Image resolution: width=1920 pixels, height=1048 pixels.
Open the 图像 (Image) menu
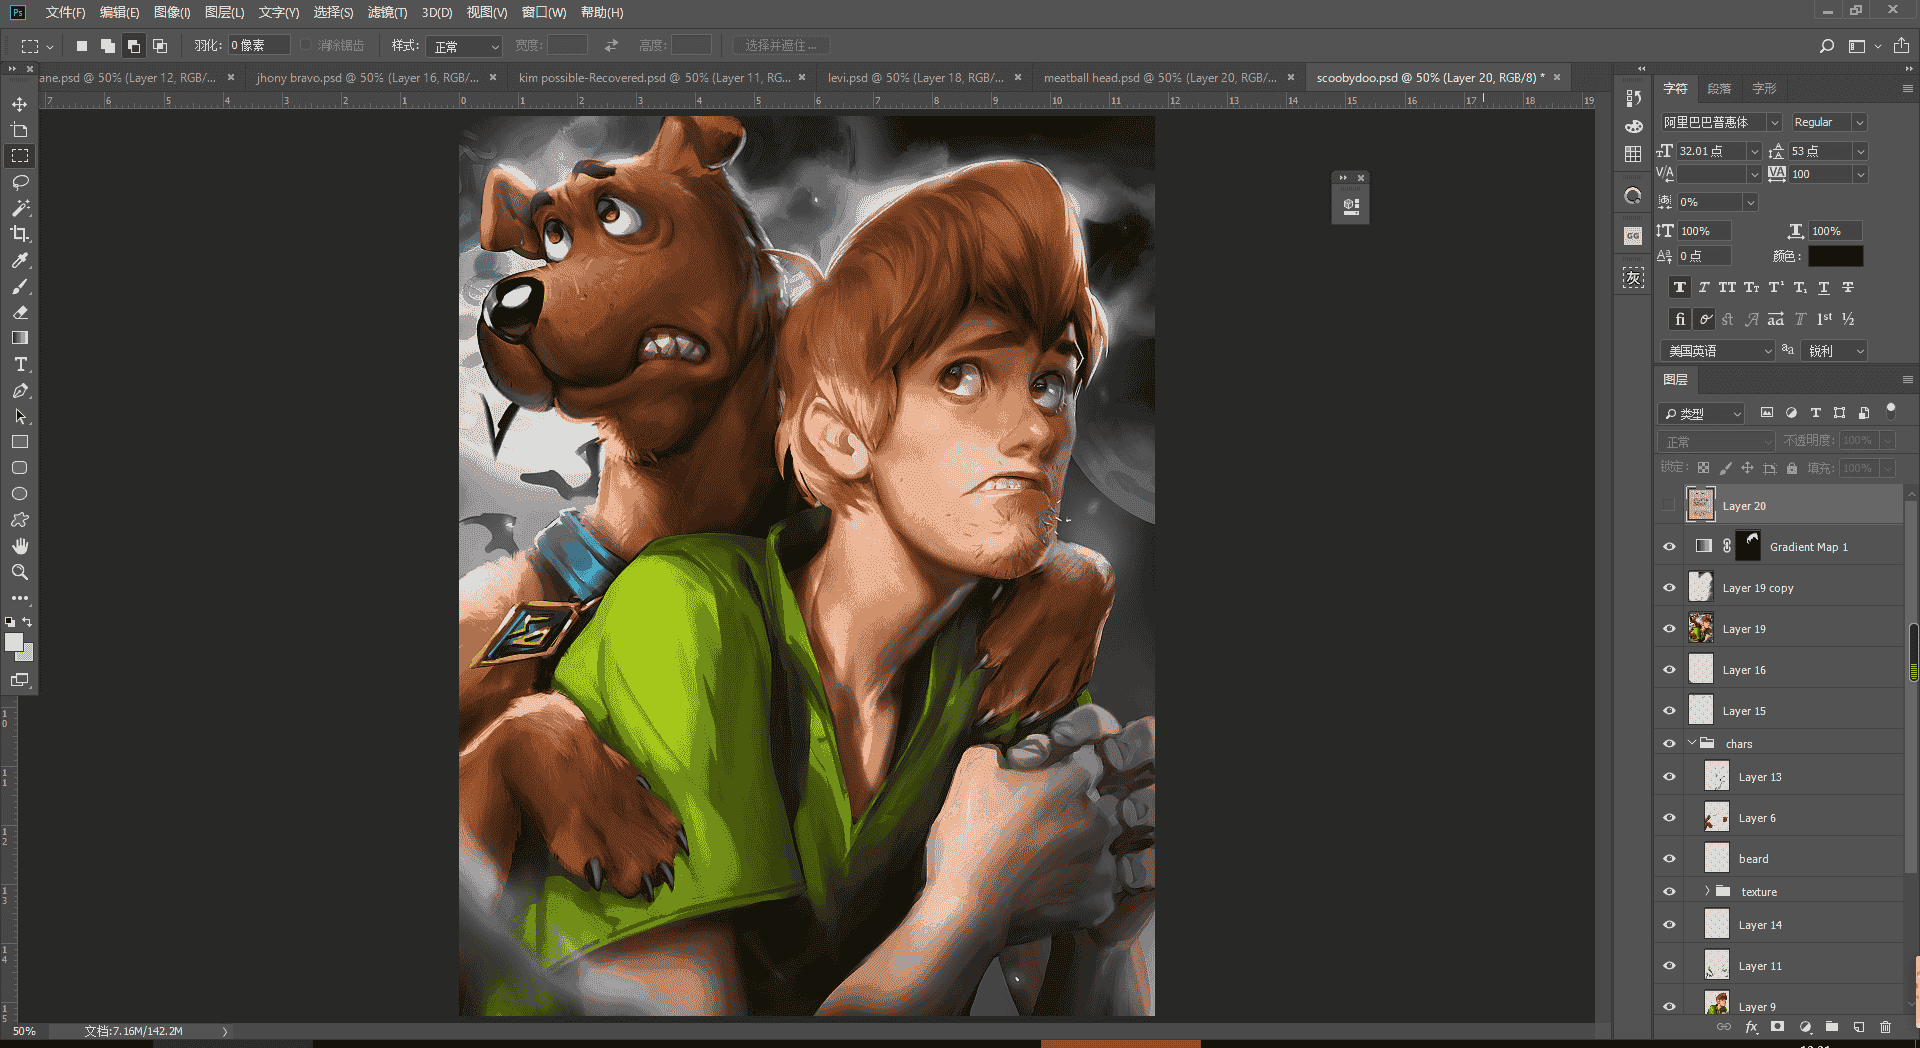(172, 13)
